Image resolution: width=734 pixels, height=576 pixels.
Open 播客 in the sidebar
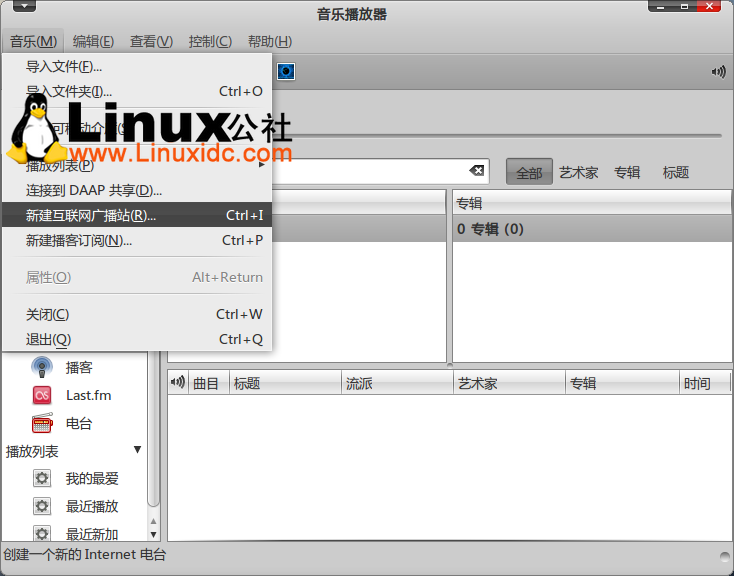79,368
